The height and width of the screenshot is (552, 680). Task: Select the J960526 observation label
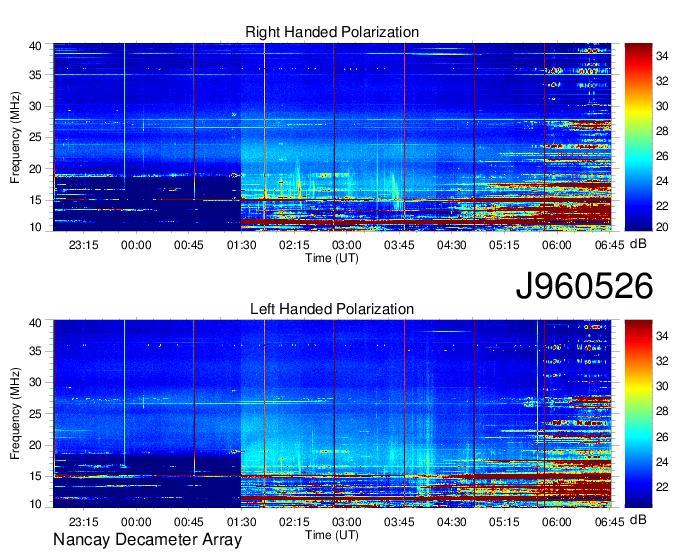pos(584,286)
